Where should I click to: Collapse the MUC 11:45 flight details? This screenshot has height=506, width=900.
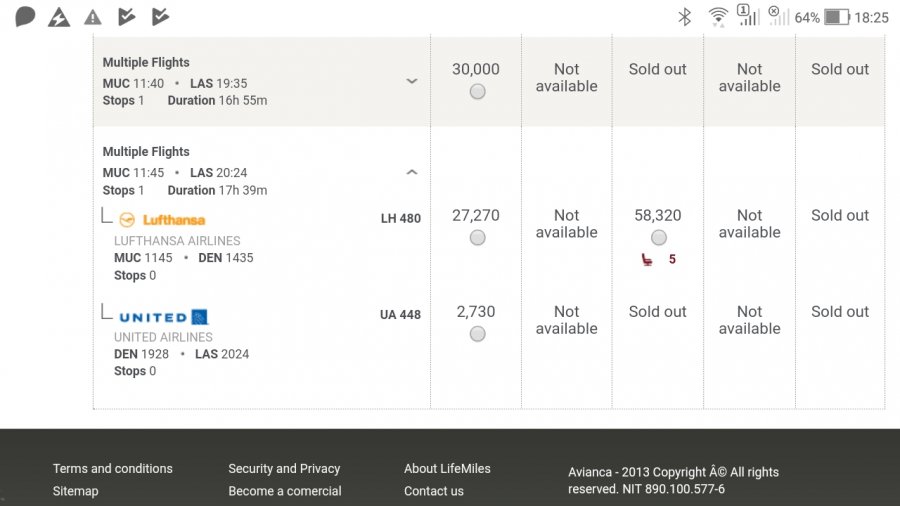click(x=411, y=172)
